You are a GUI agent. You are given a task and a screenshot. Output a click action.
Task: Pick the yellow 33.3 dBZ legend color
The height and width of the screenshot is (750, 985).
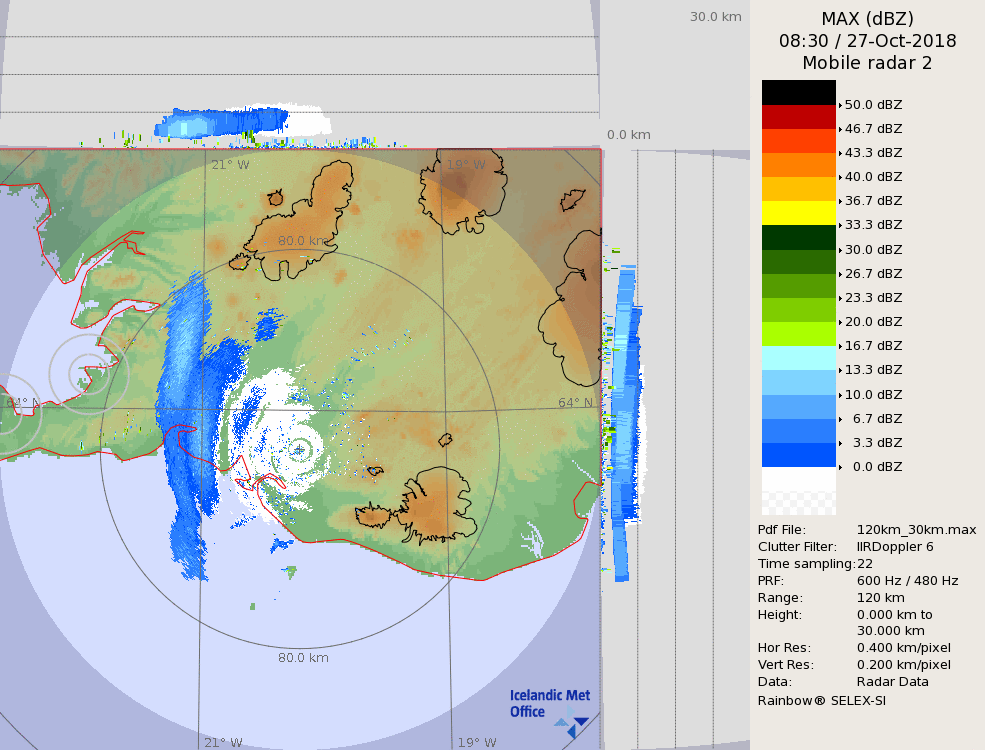(798, 213)
